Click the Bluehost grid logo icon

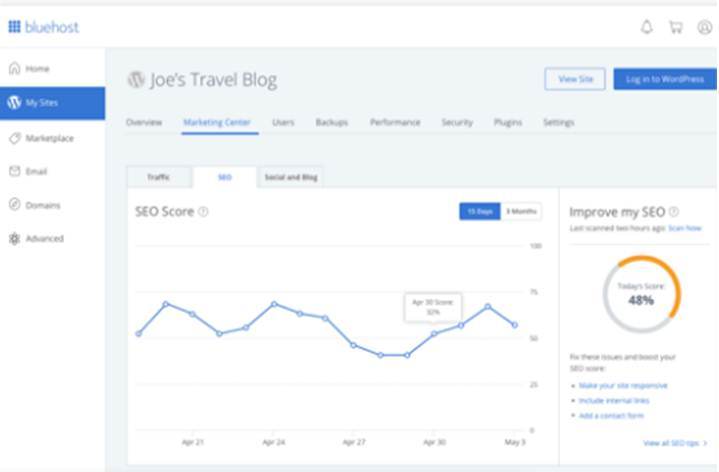[15, 27]
